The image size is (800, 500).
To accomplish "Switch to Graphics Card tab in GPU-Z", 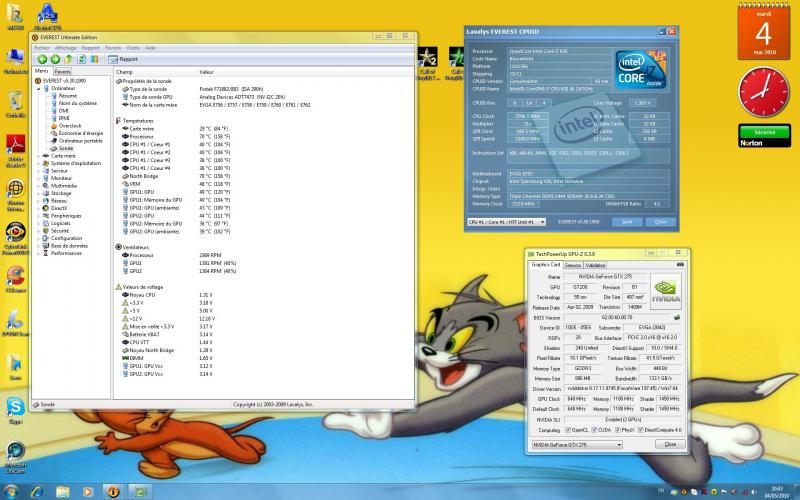I will click(545, 265).
